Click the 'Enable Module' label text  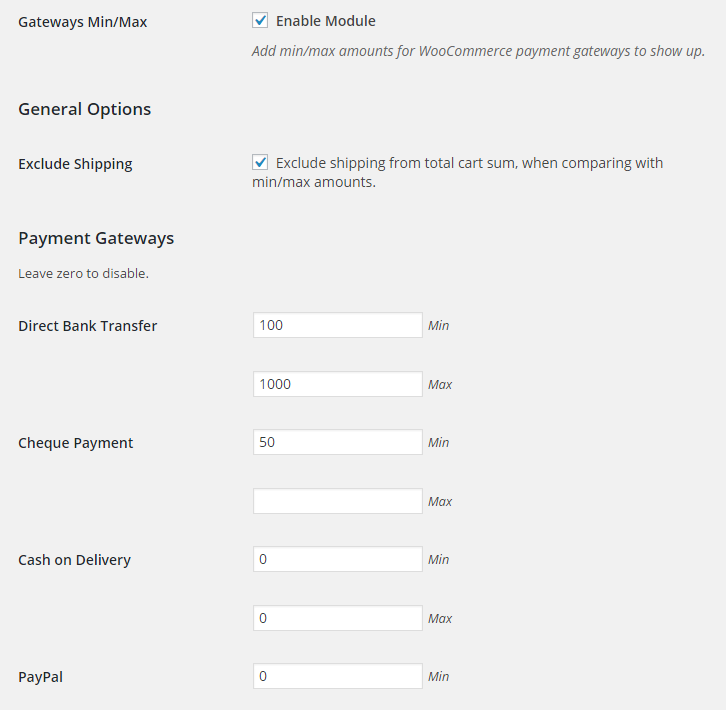pos(325,21)
